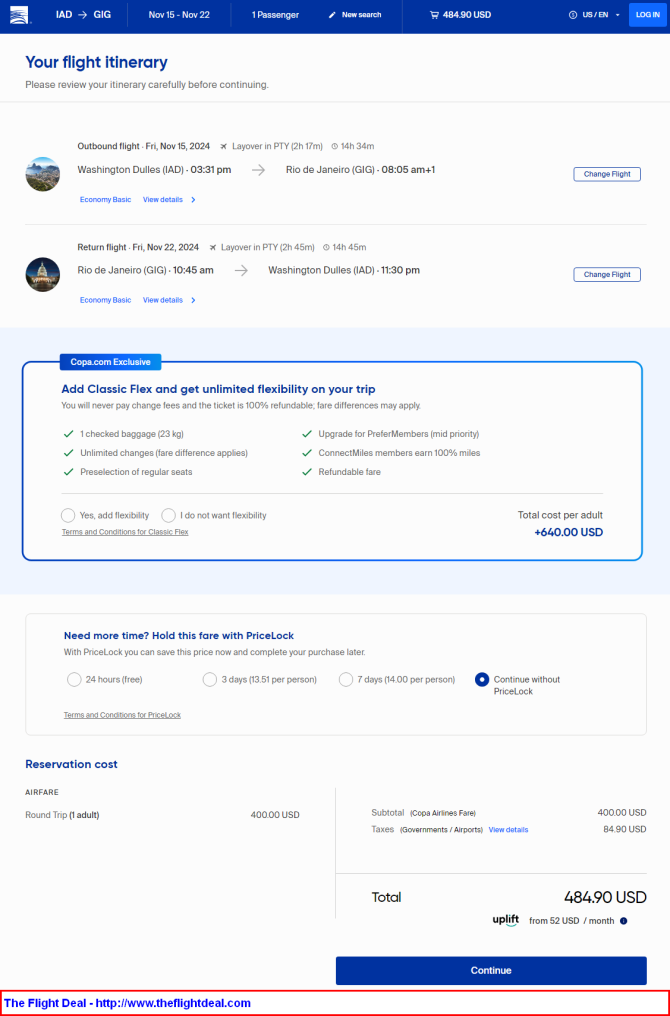Open the Nov 15 - Nov 22 dates item
670x1016 pixels.
coord(179,15)
